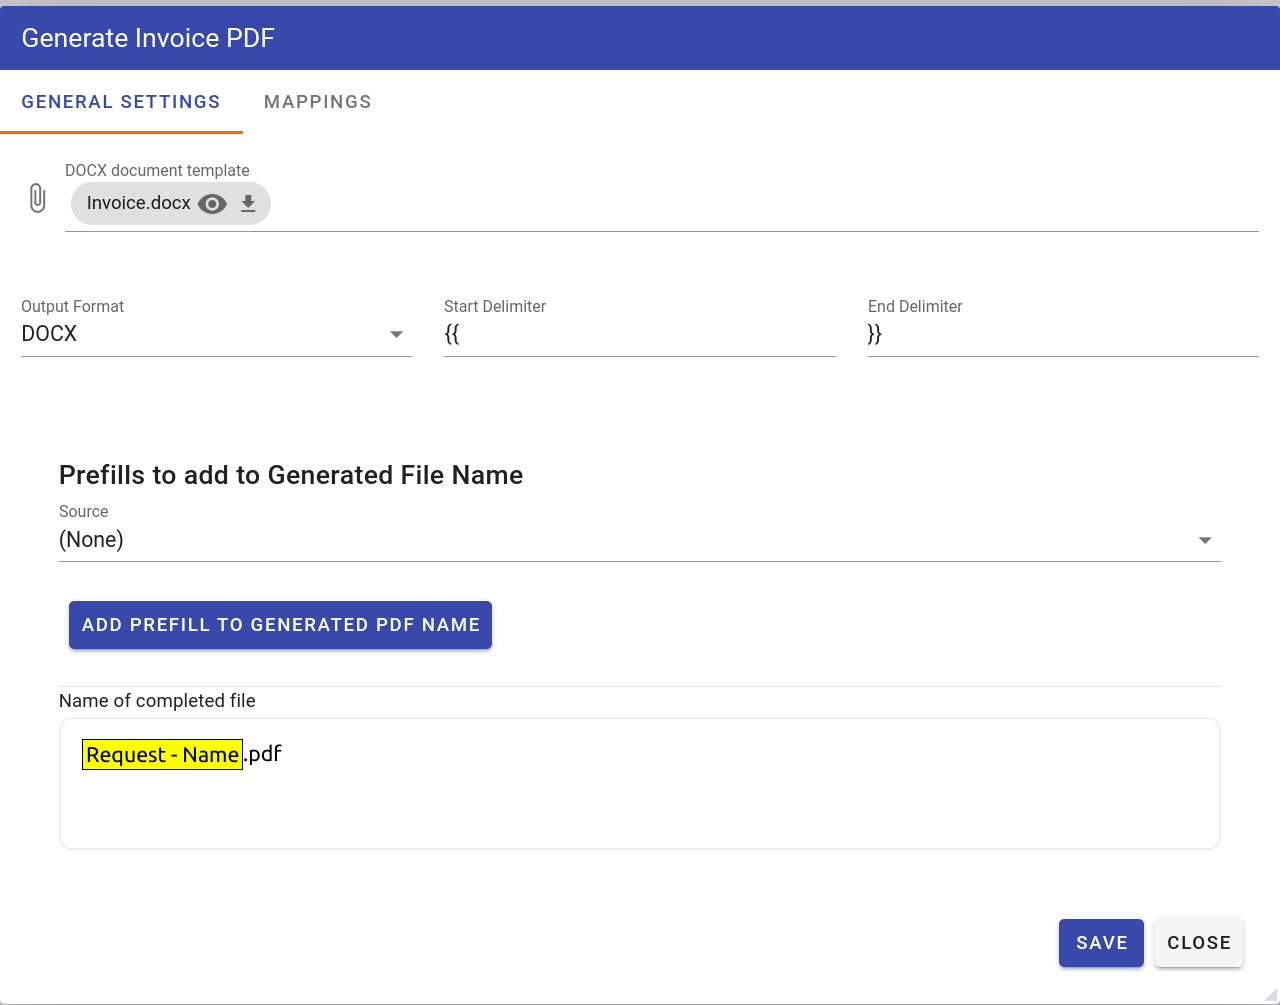Preview Invoice.docx with the eye icon
This screenshot has width=1280, height=1005.
tap(212, 204)
